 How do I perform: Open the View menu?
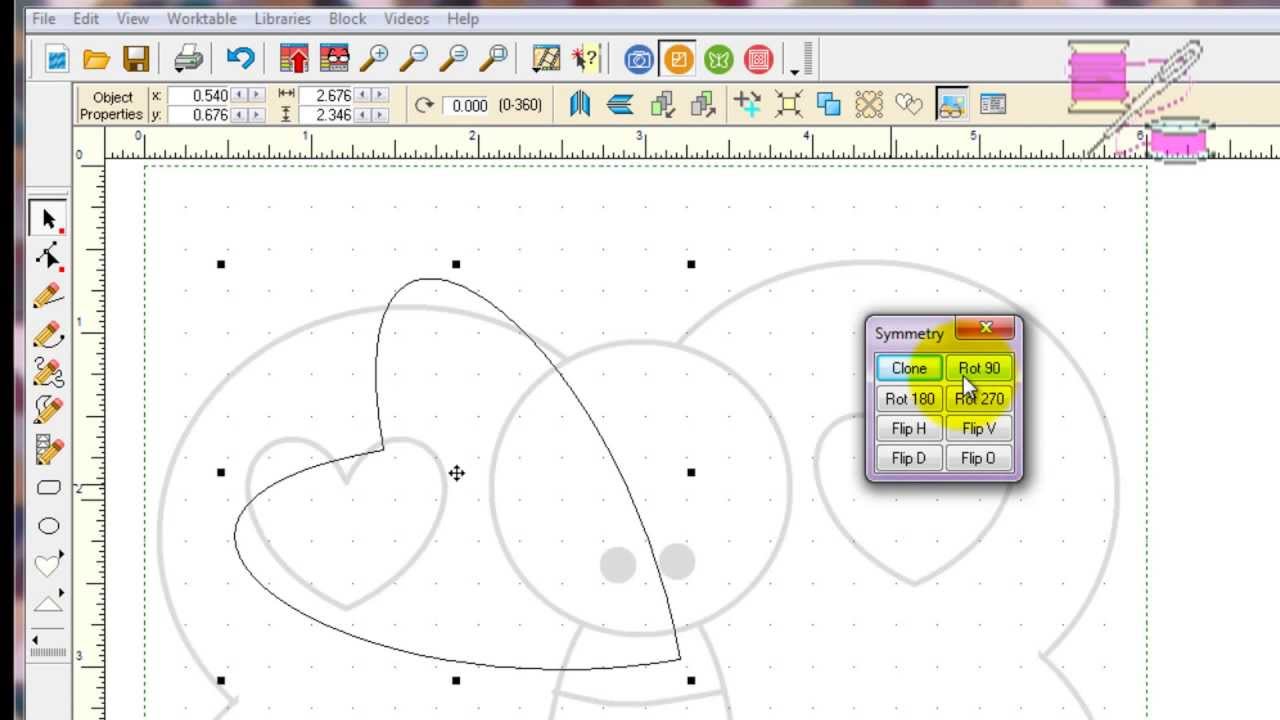coord(133,19)
